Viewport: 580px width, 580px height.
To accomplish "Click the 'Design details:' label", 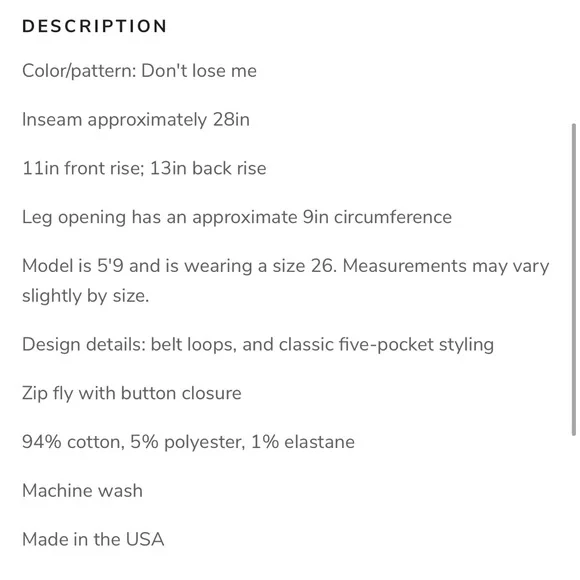I will click(x=84, y=345).
